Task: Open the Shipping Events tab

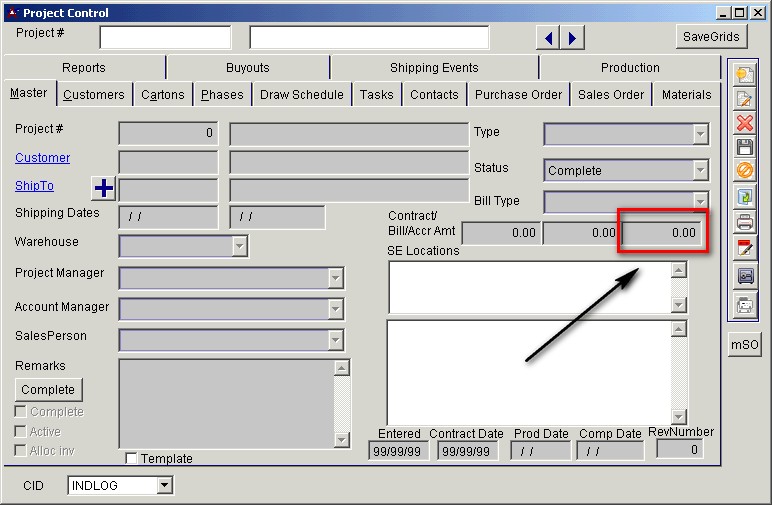Action: tap(434, 68)
